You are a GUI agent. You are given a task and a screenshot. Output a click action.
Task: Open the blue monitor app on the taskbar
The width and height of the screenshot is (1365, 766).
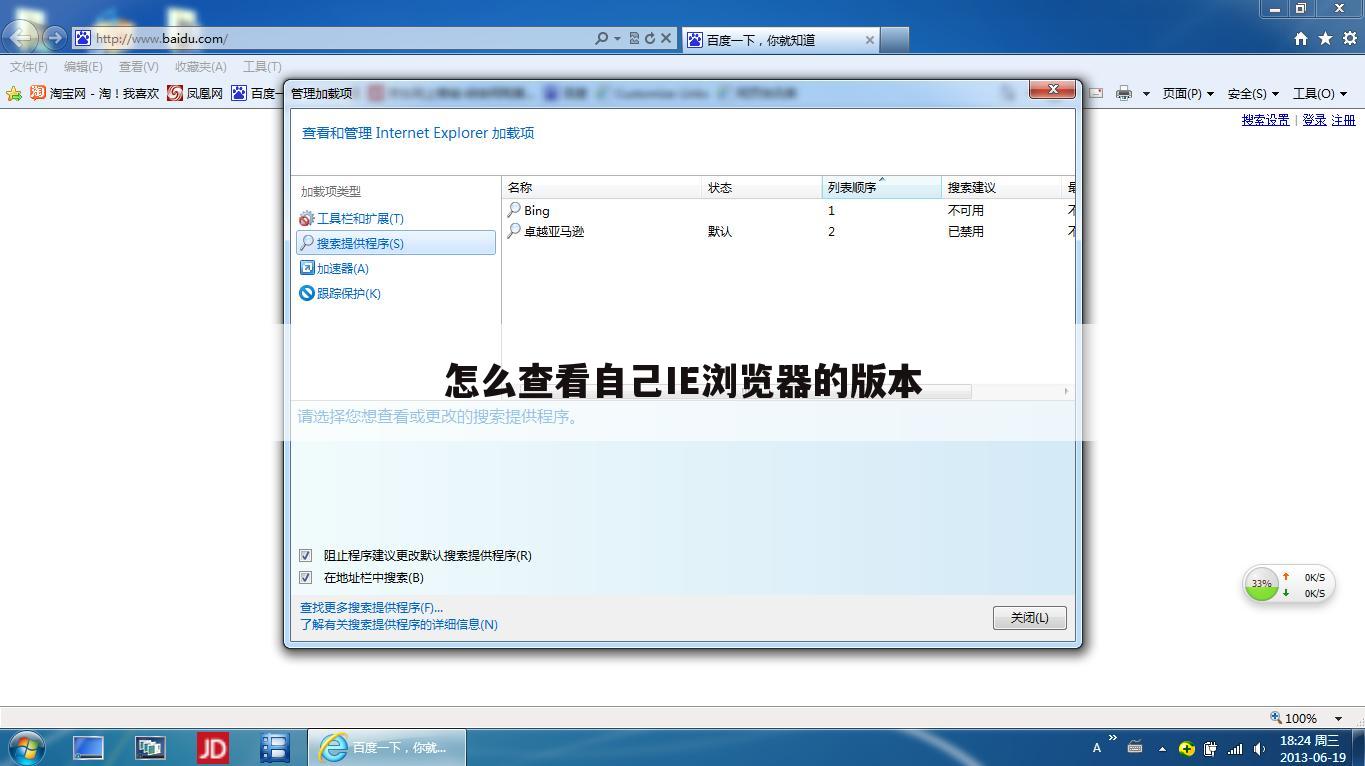tap(88, 747)
